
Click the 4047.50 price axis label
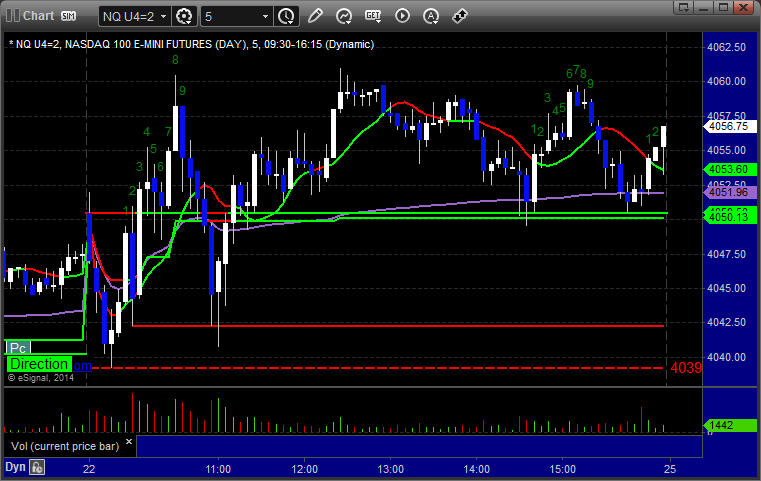(x=727, y=254)
